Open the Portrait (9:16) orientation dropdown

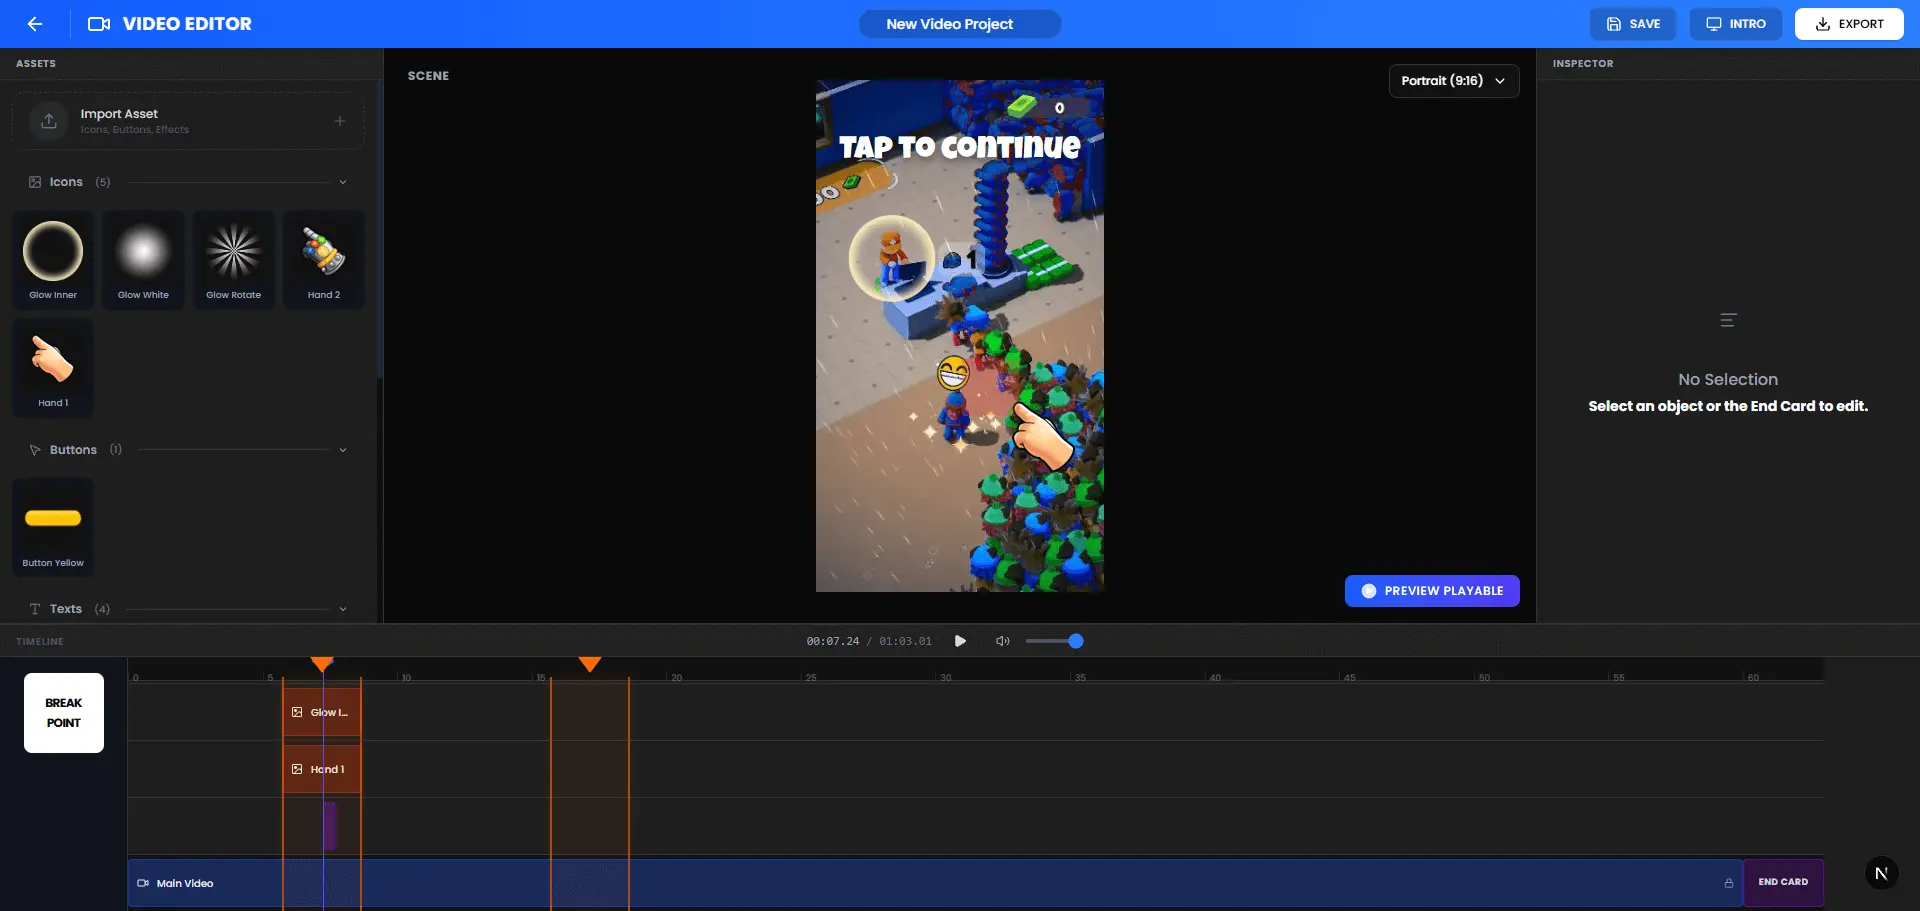1453,81
